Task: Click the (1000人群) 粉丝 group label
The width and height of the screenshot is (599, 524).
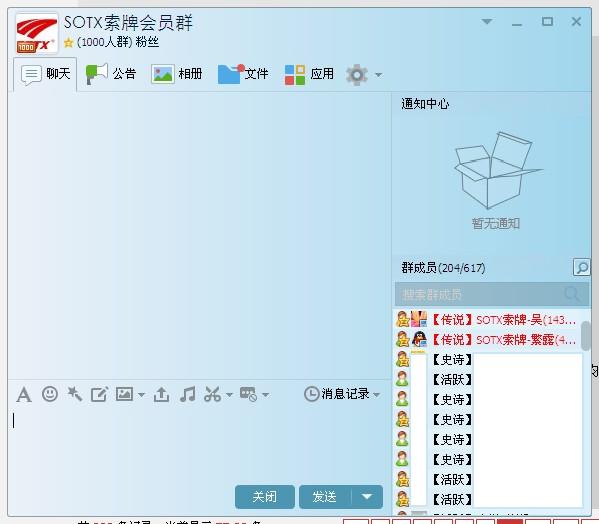Action: [x=118, y=42]
